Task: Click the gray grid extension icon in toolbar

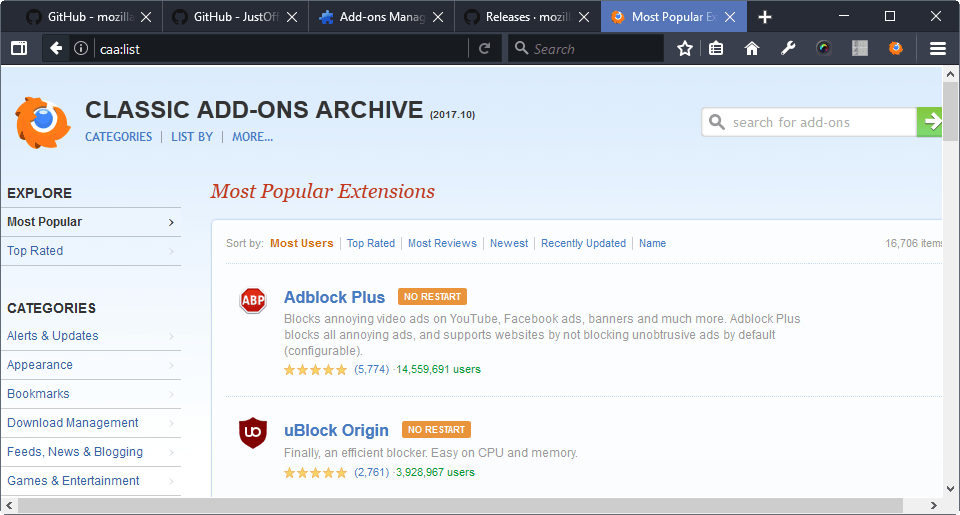Action: coord(860,48)
